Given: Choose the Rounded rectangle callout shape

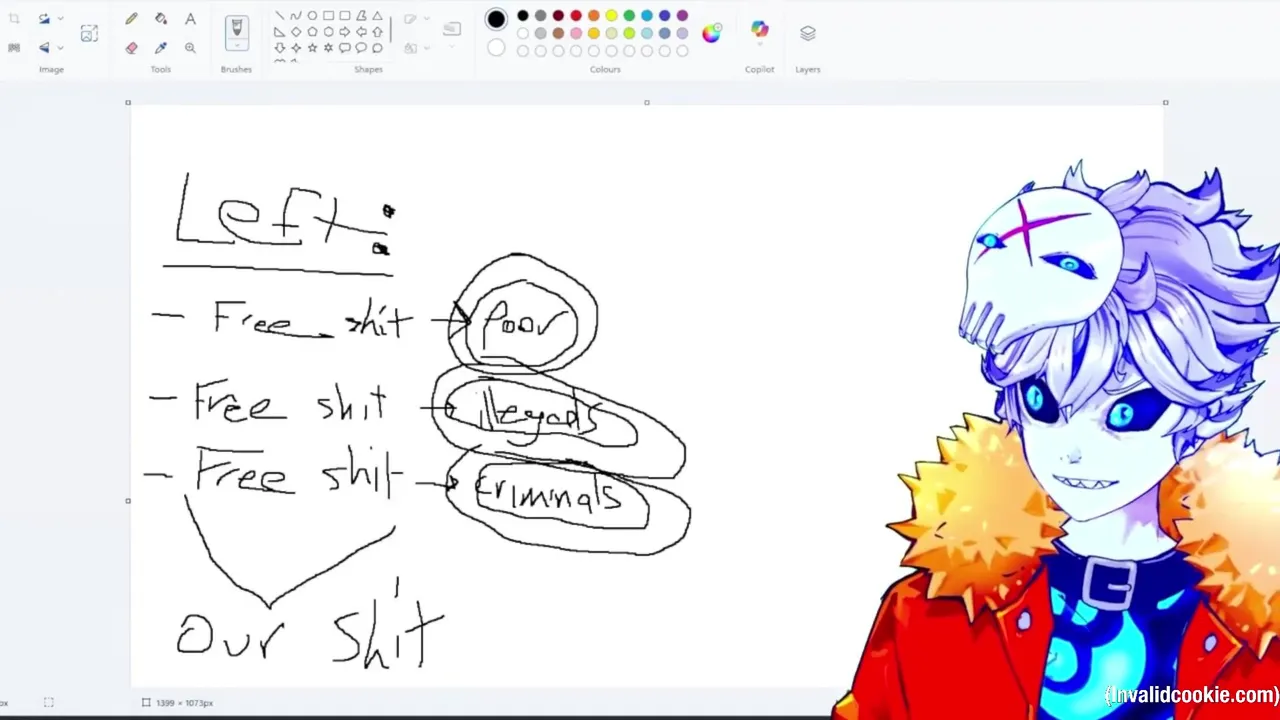Looking at the screenshot, I should click(x=344, y=47).
